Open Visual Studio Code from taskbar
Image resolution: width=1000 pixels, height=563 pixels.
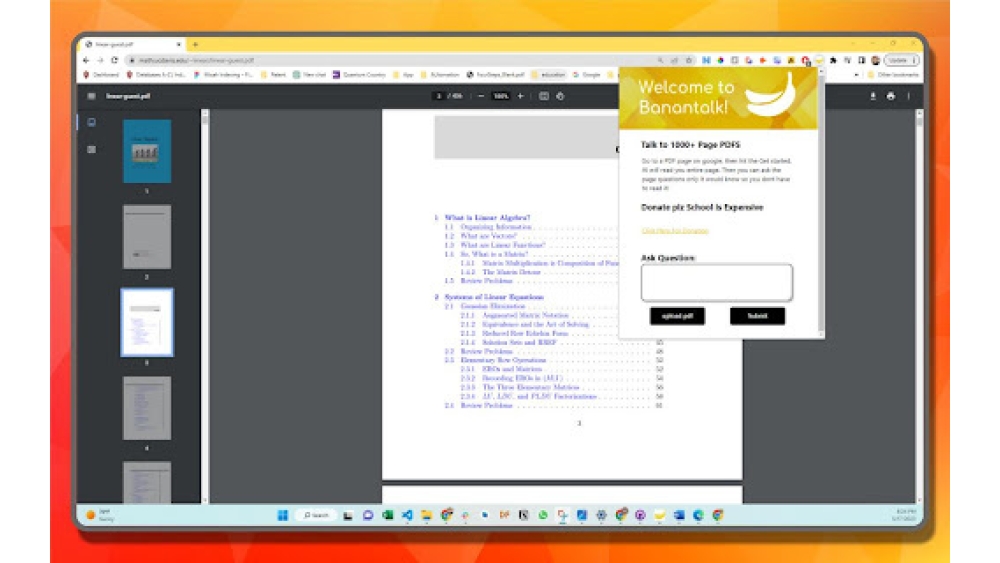click(x=407, y=515)
